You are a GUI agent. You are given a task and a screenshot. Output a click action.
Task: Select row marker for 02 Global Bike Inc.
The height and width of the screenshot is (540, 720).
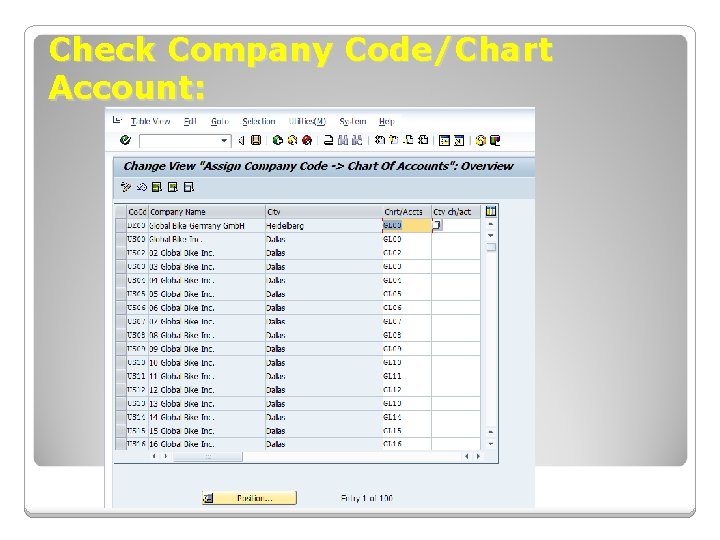coord(121,253)
